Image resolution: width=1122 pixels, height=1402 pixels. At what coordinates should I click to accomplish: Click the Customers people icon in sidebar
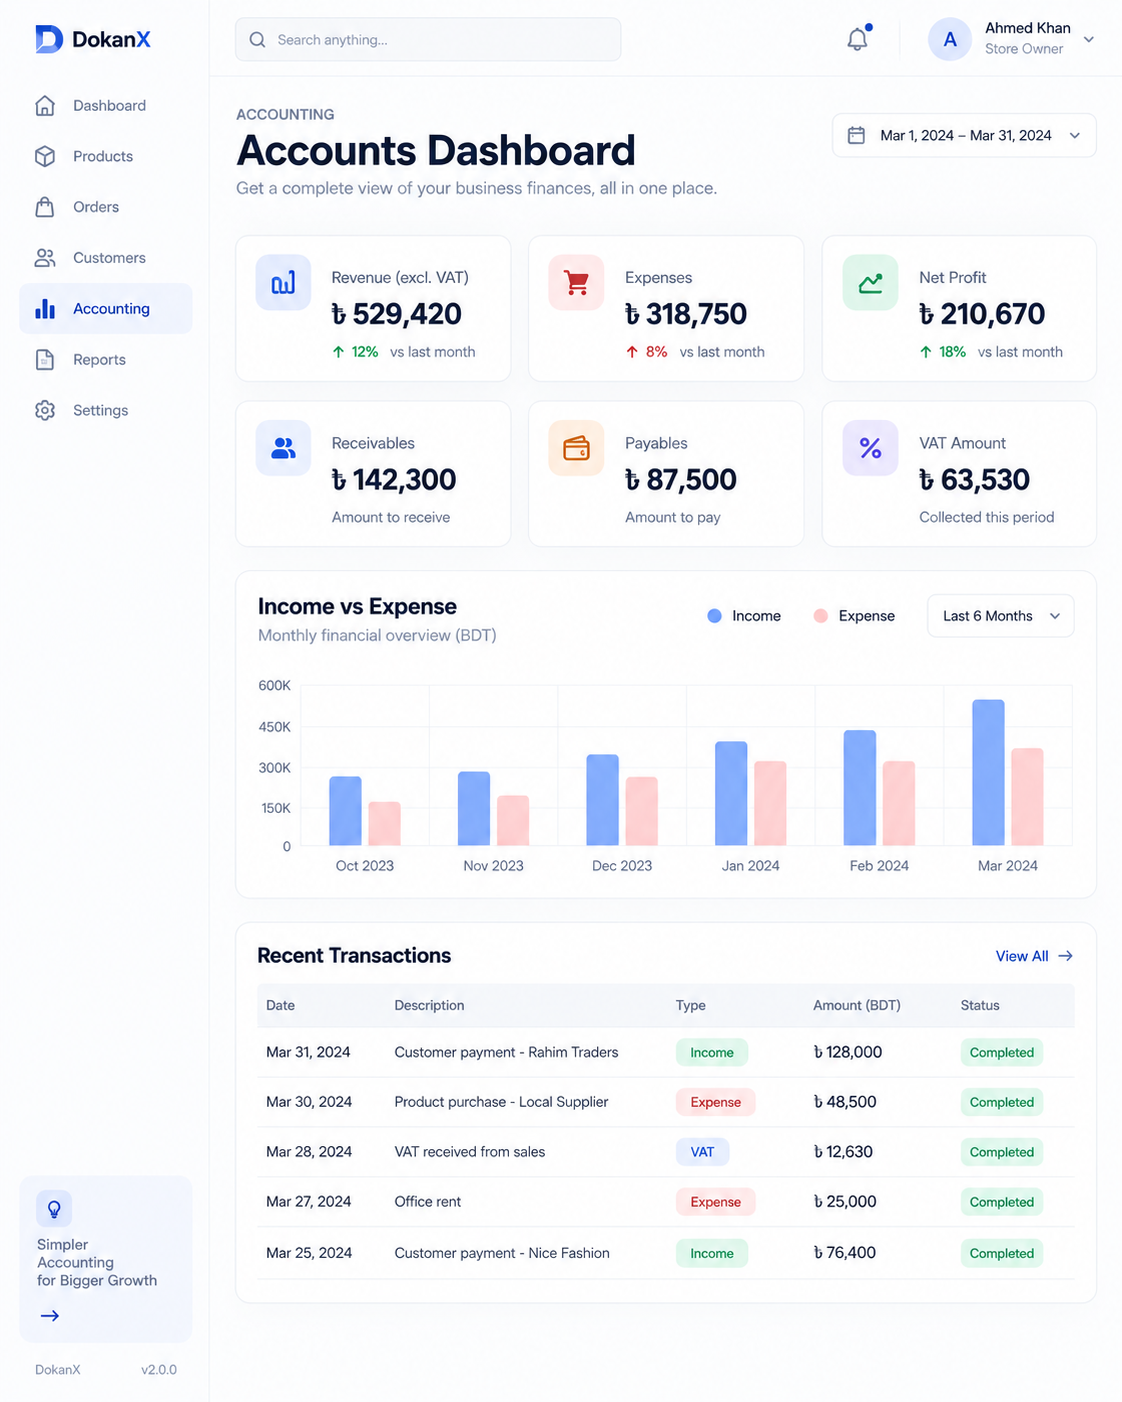[x=45, y=258]
